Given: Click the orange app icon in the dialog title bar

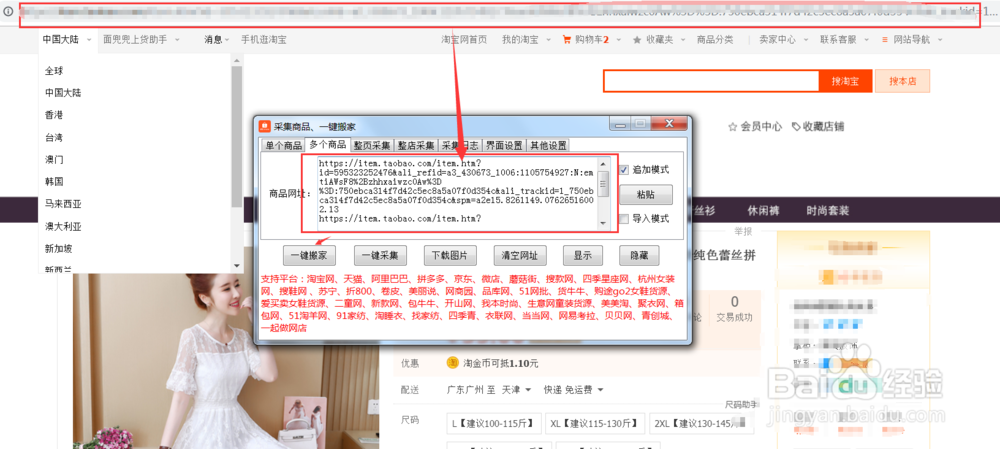Looking at the screenshot, I should coord(264,126).
